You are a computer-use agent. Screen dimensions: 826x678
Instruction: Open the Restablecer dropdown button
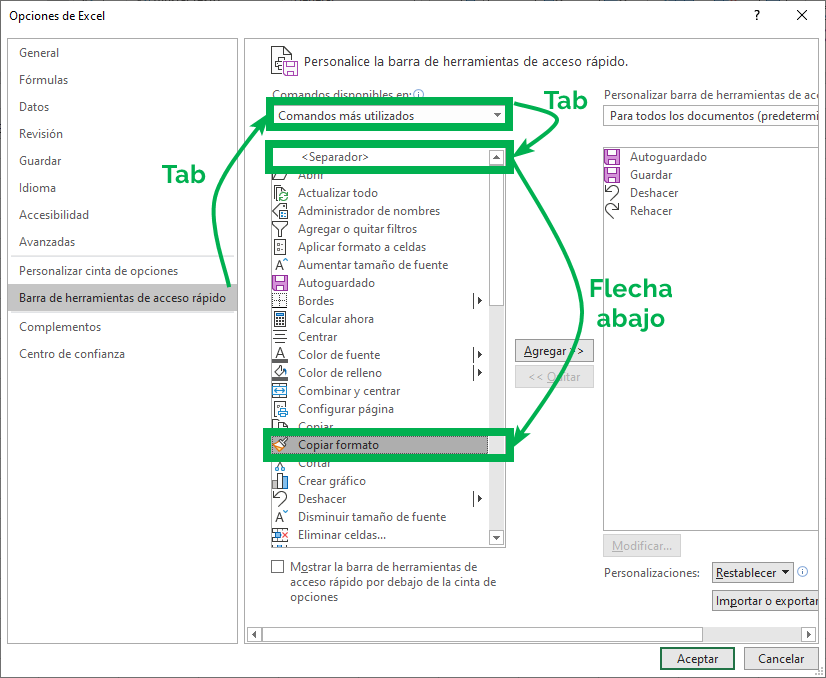[753, 573]
